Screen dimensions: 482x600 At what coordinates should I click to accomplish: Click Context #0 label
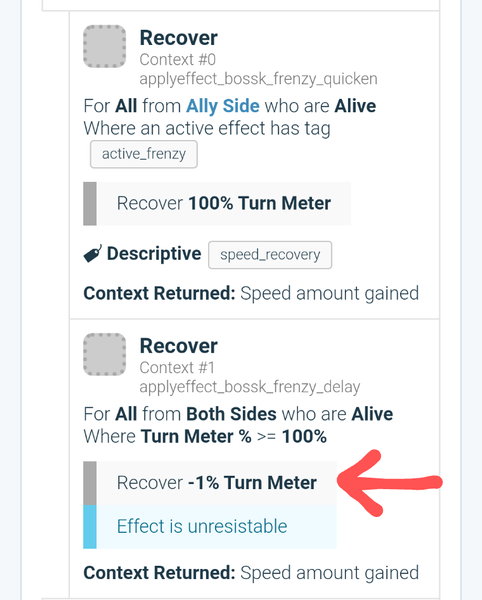177,60
